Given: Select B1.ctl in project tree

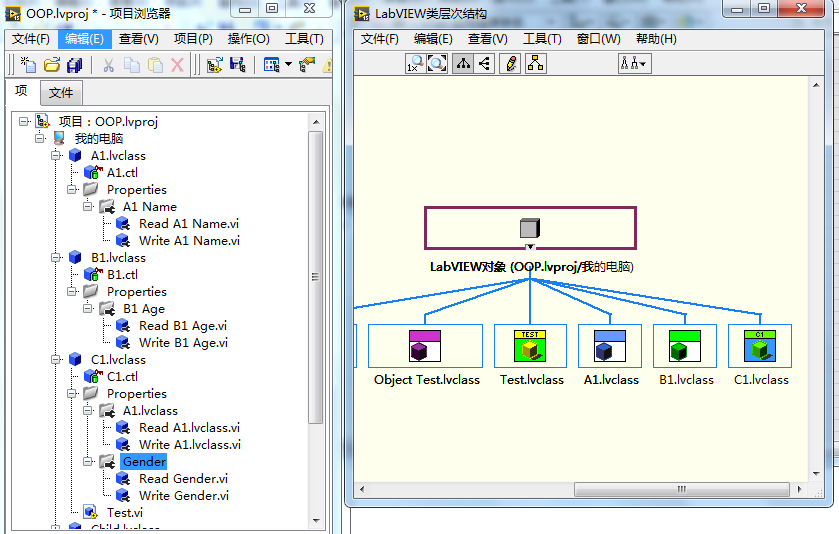Looking at the screenshot, I should 122,274.
